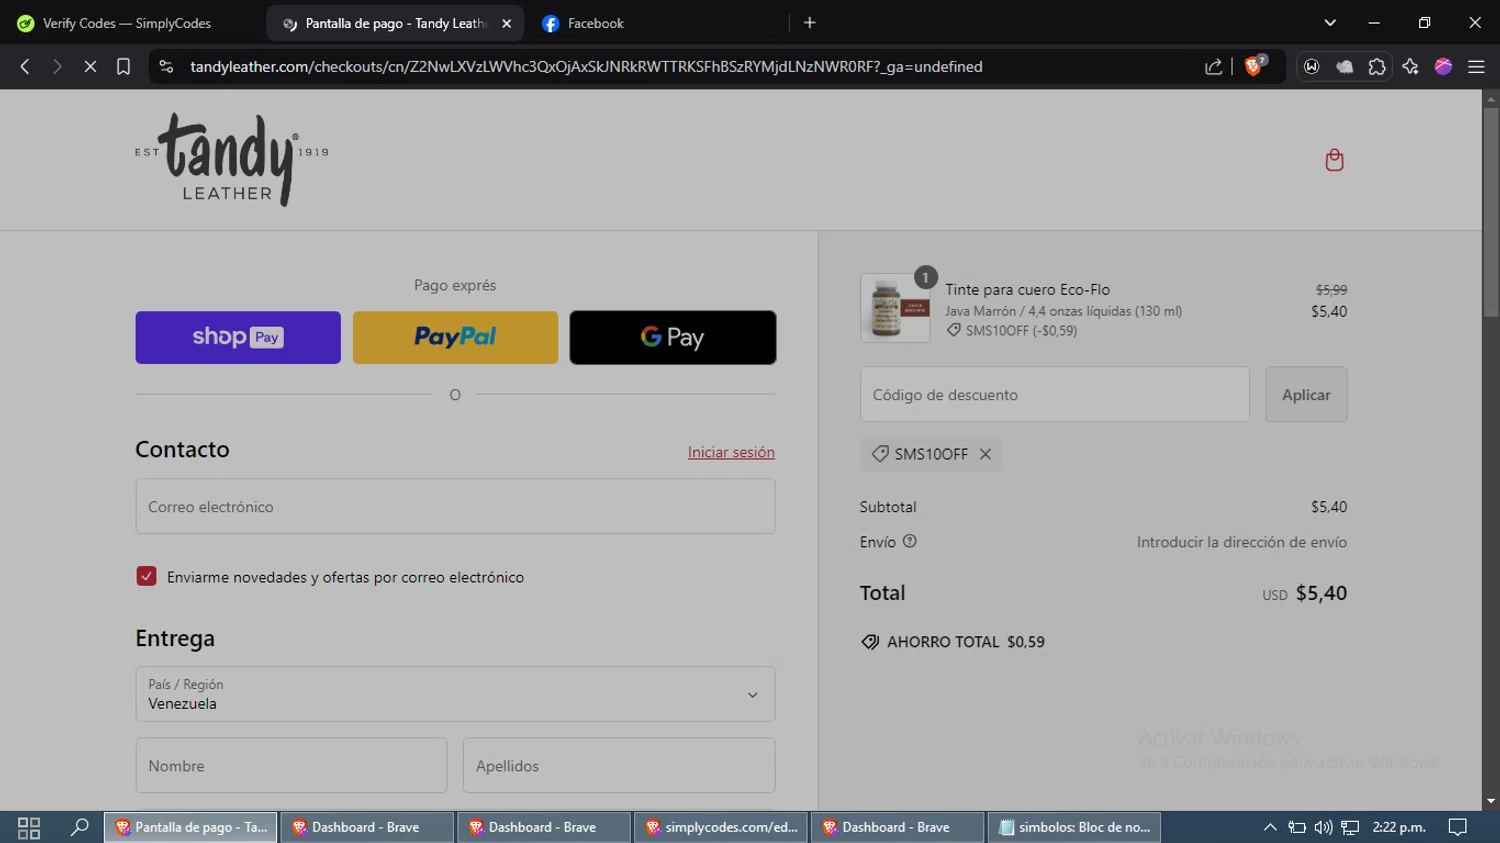Open the Windows notification center icon

[x=1458, y=828]
